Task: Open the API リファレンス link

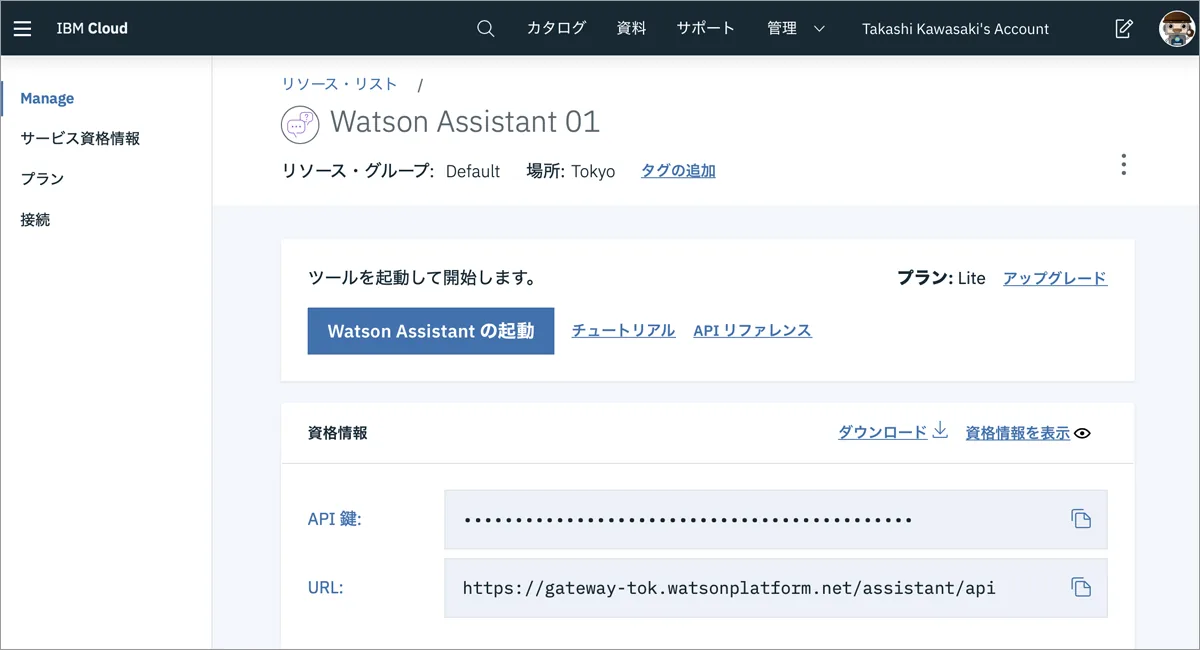Action: click(752, 331)
